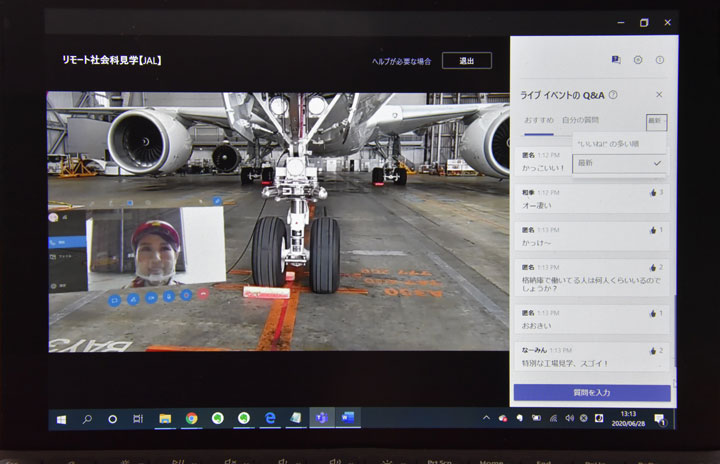Select the "いいね!" の多い順 sort option

608,144
